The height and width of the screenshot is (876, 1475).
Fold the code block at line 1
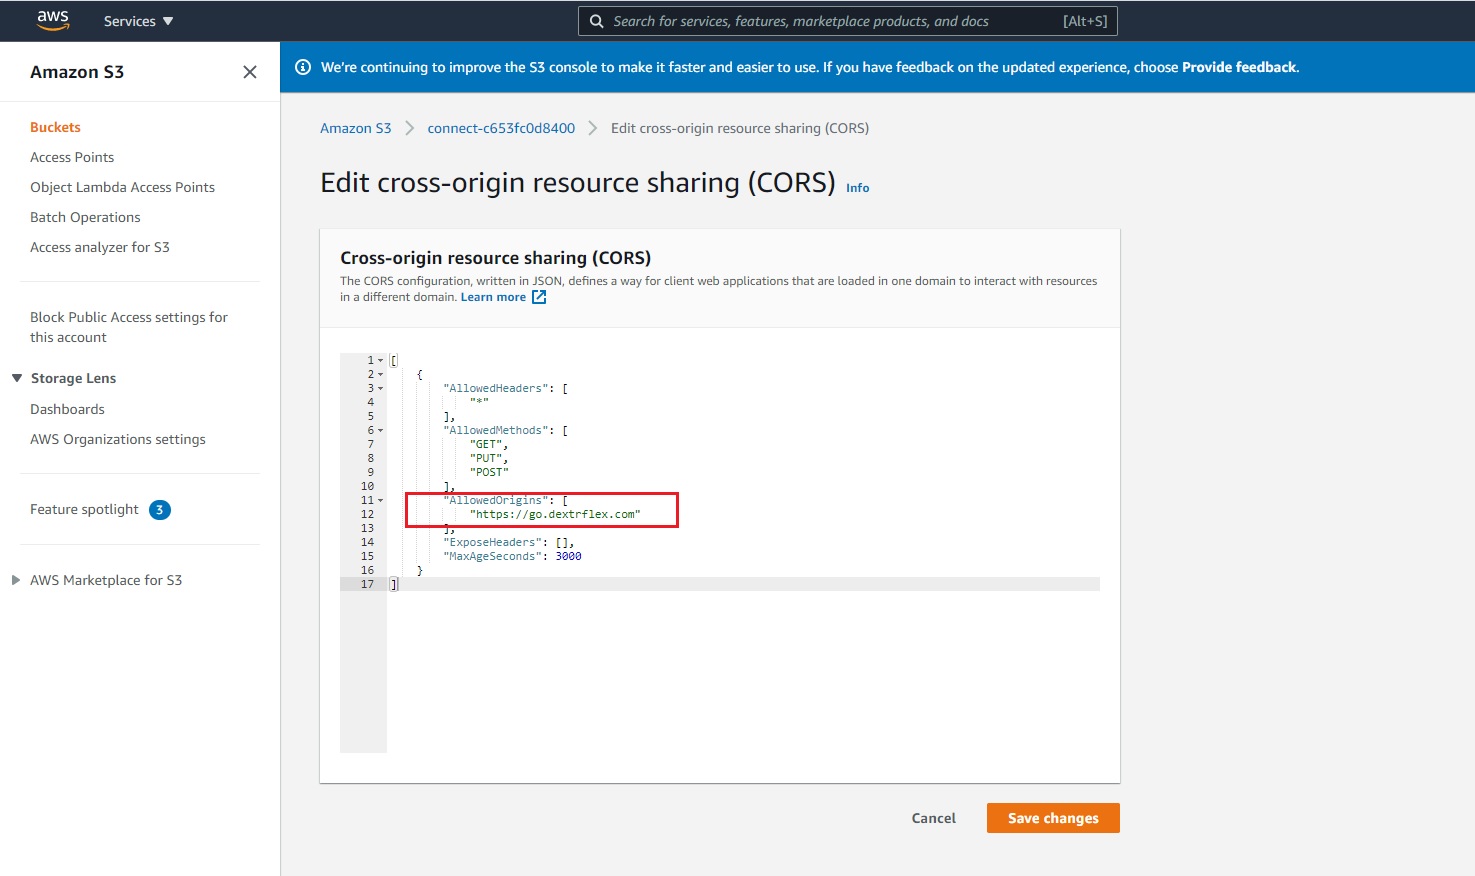(x=380, y=360)
